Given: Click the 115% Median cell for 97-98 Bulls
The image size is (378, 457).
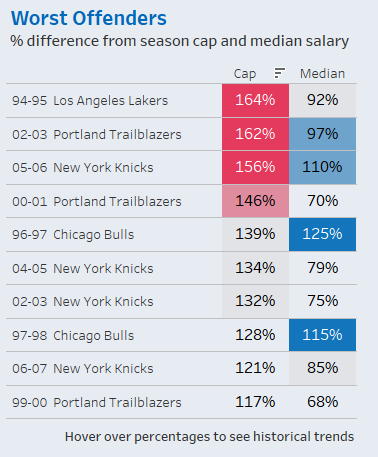Looking at the screenshot, I should pos(322,335).
